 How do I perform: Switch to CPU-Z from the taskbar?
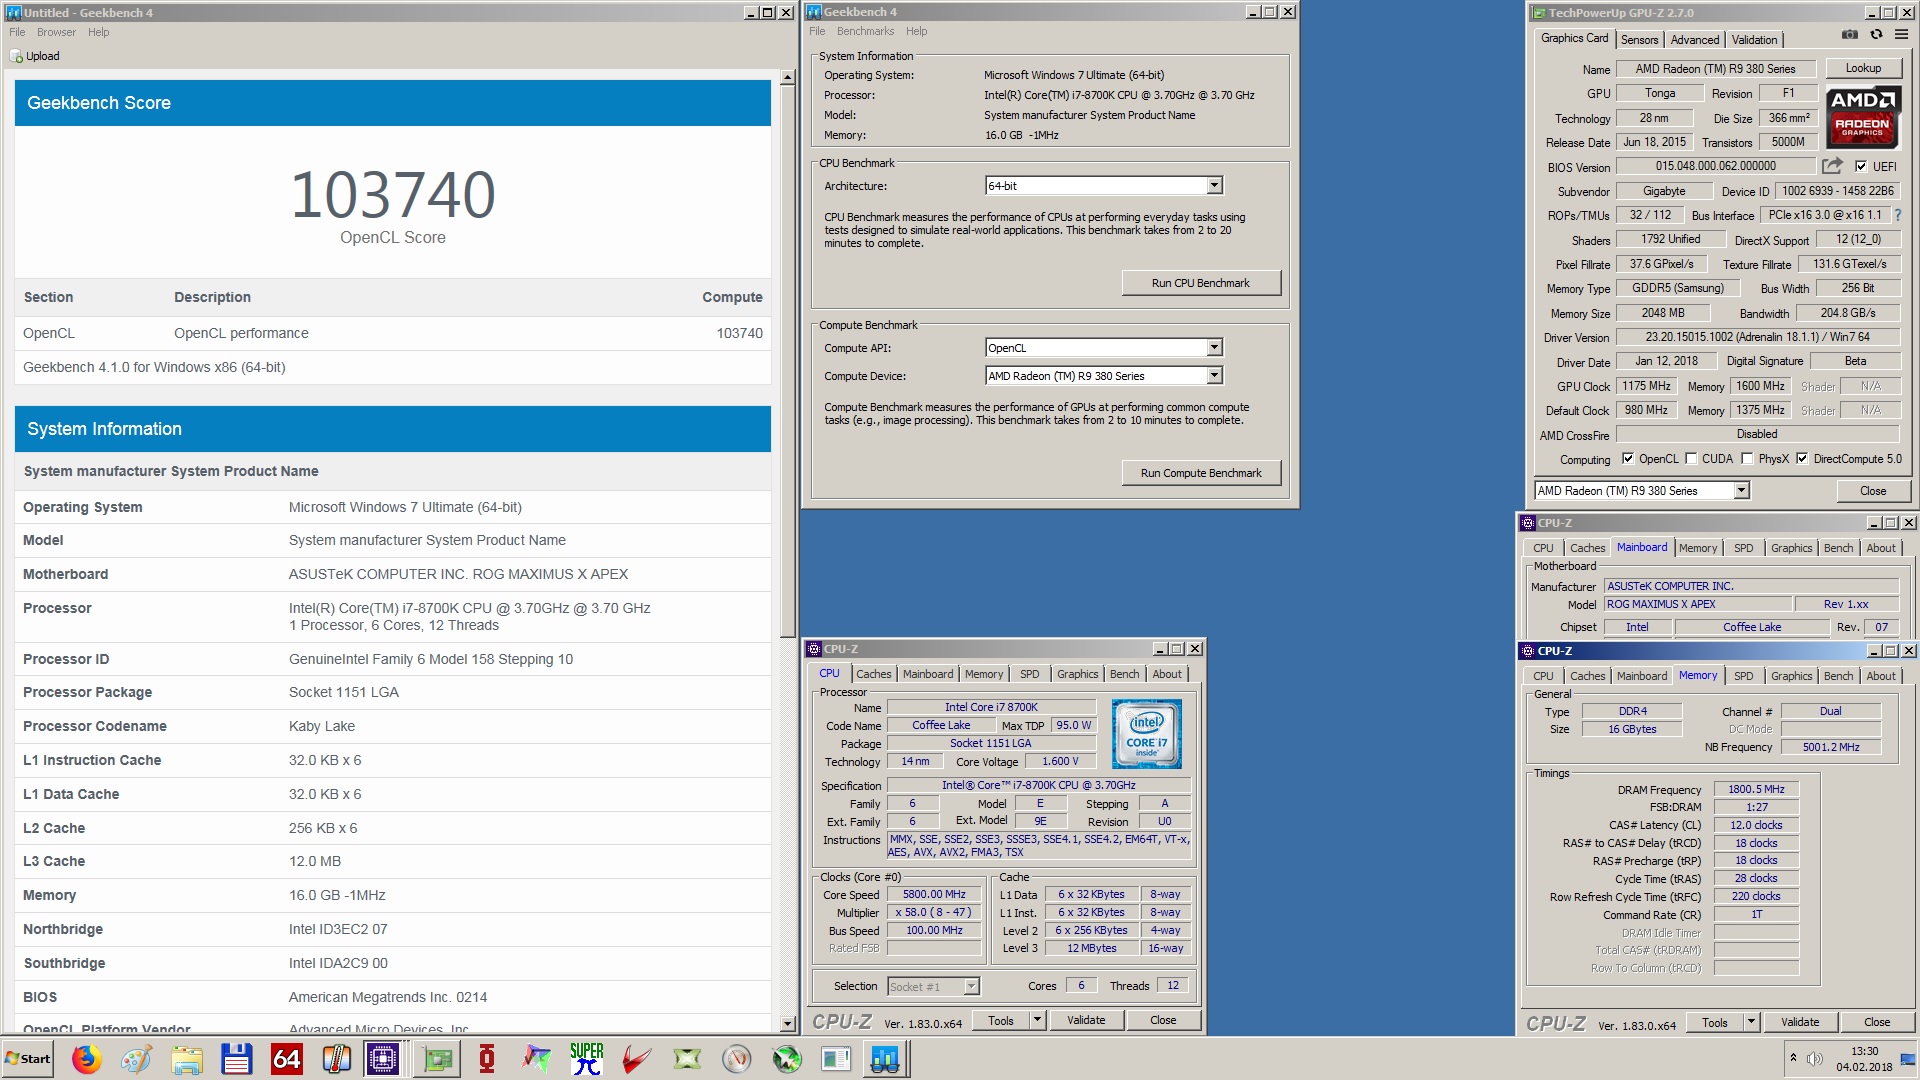tap(383, 1058)
